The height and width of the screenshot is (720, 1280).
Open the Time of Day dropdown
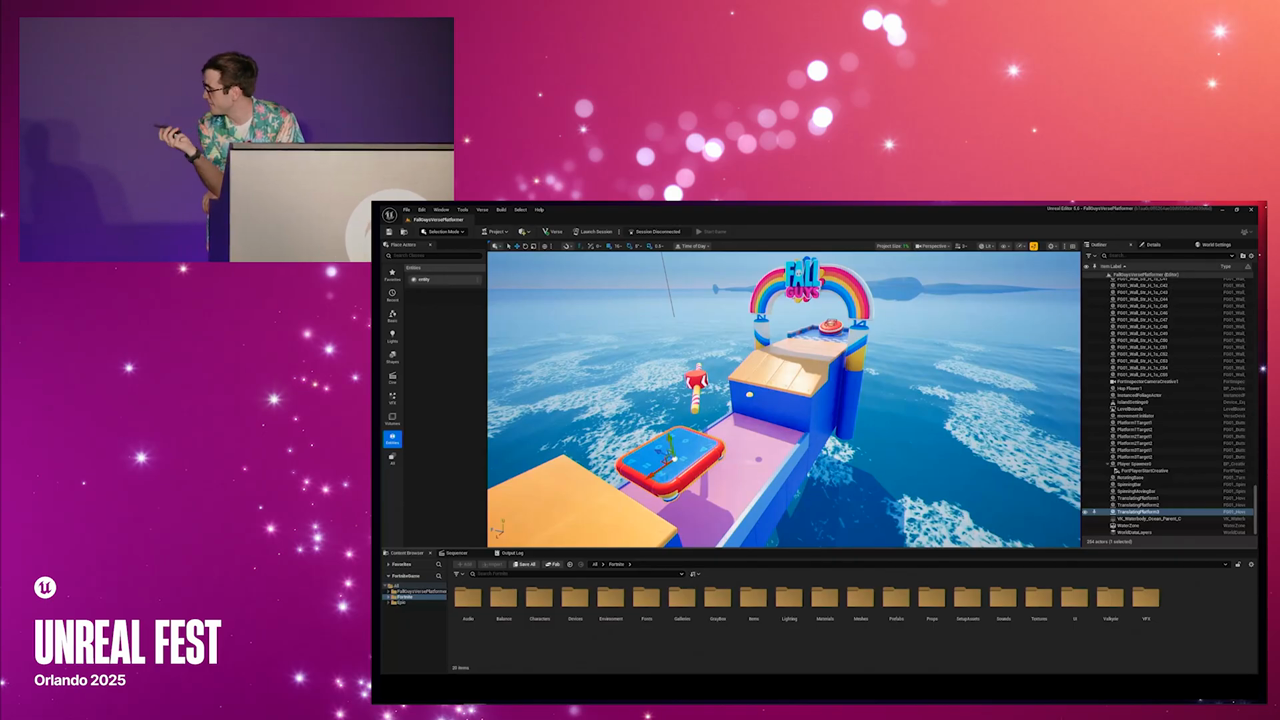(x=692, y=246)
